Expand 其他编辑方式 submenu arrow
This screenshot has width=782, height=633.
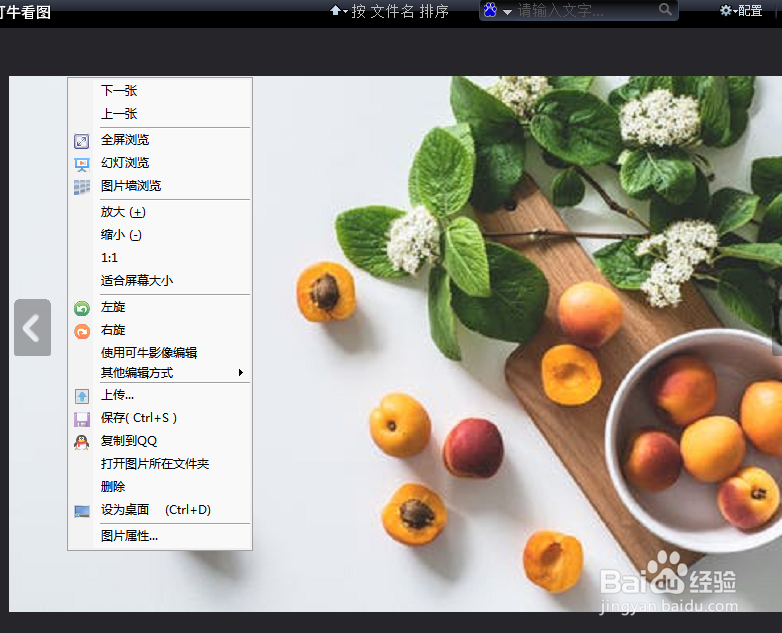[x=241, y=373]
